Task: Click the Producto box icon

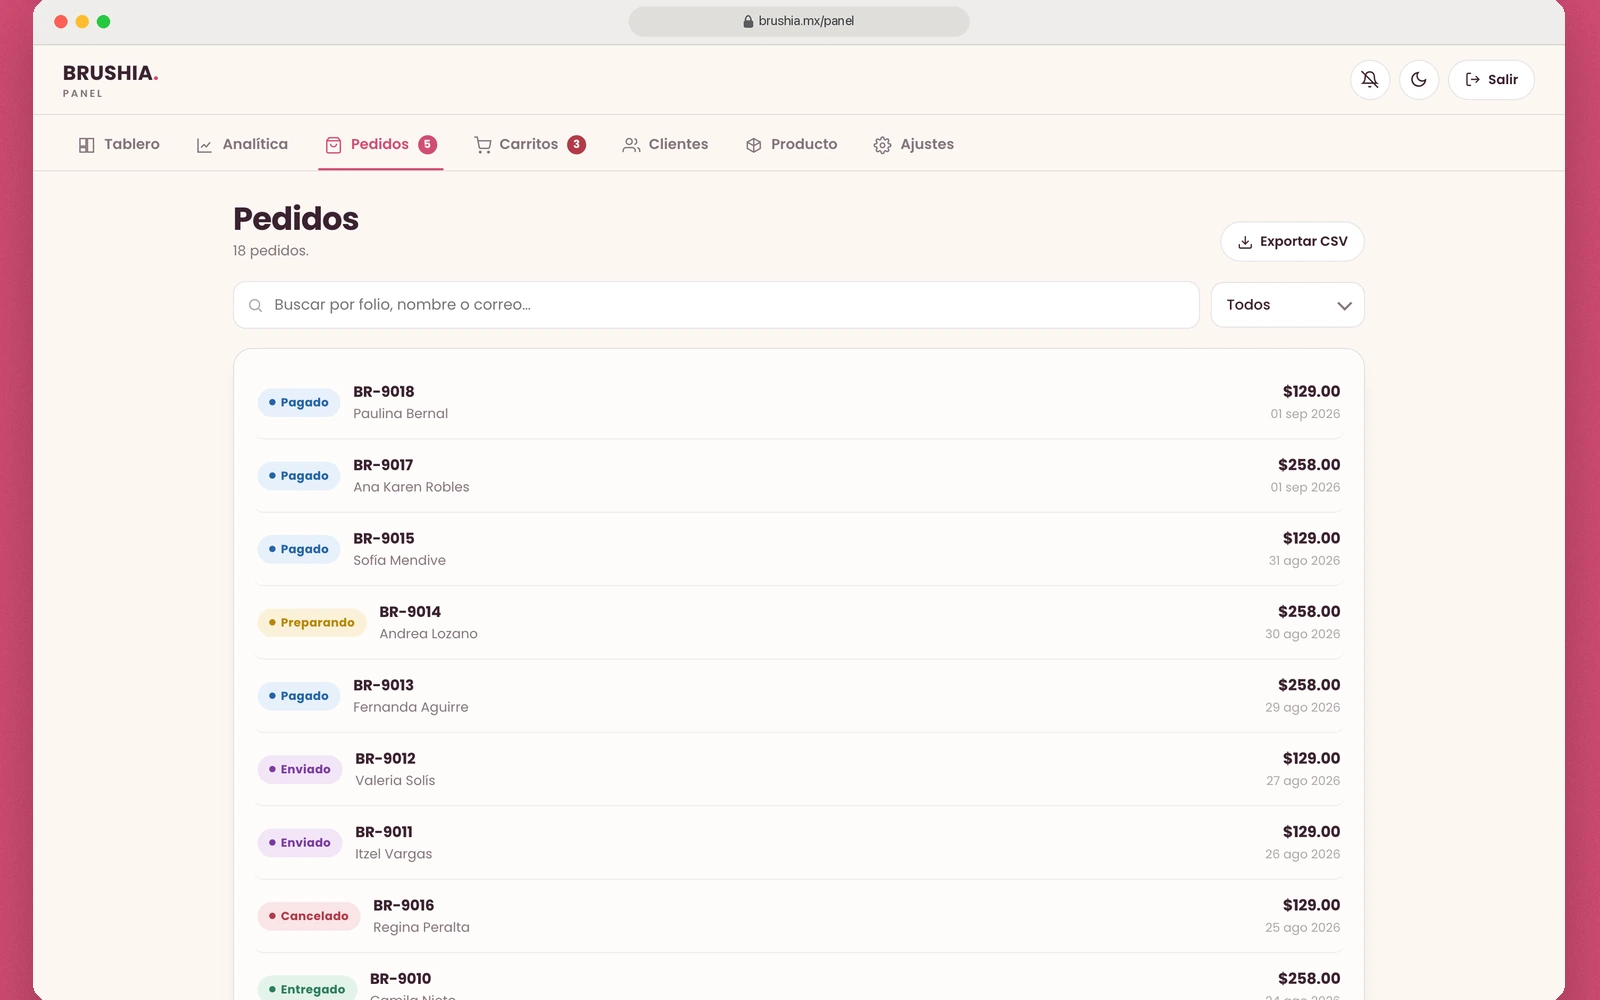Action: [754, 145]
